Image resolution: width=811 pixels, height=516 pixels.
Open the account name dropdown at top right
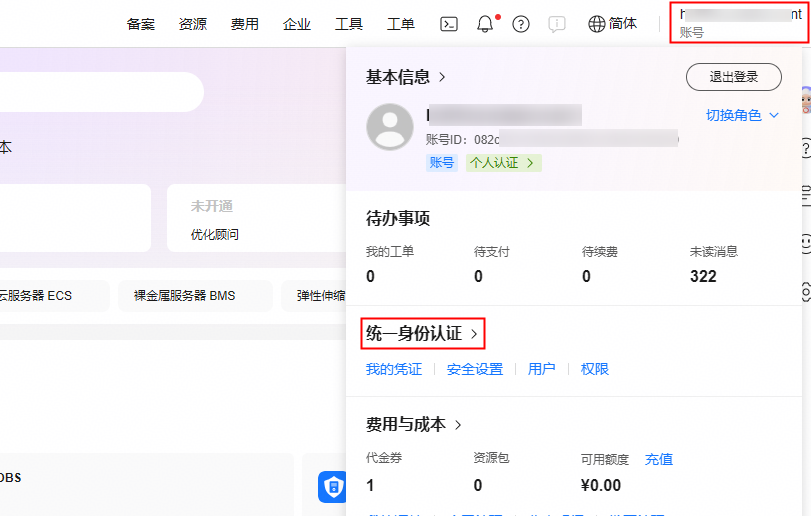tap(740, 23)
